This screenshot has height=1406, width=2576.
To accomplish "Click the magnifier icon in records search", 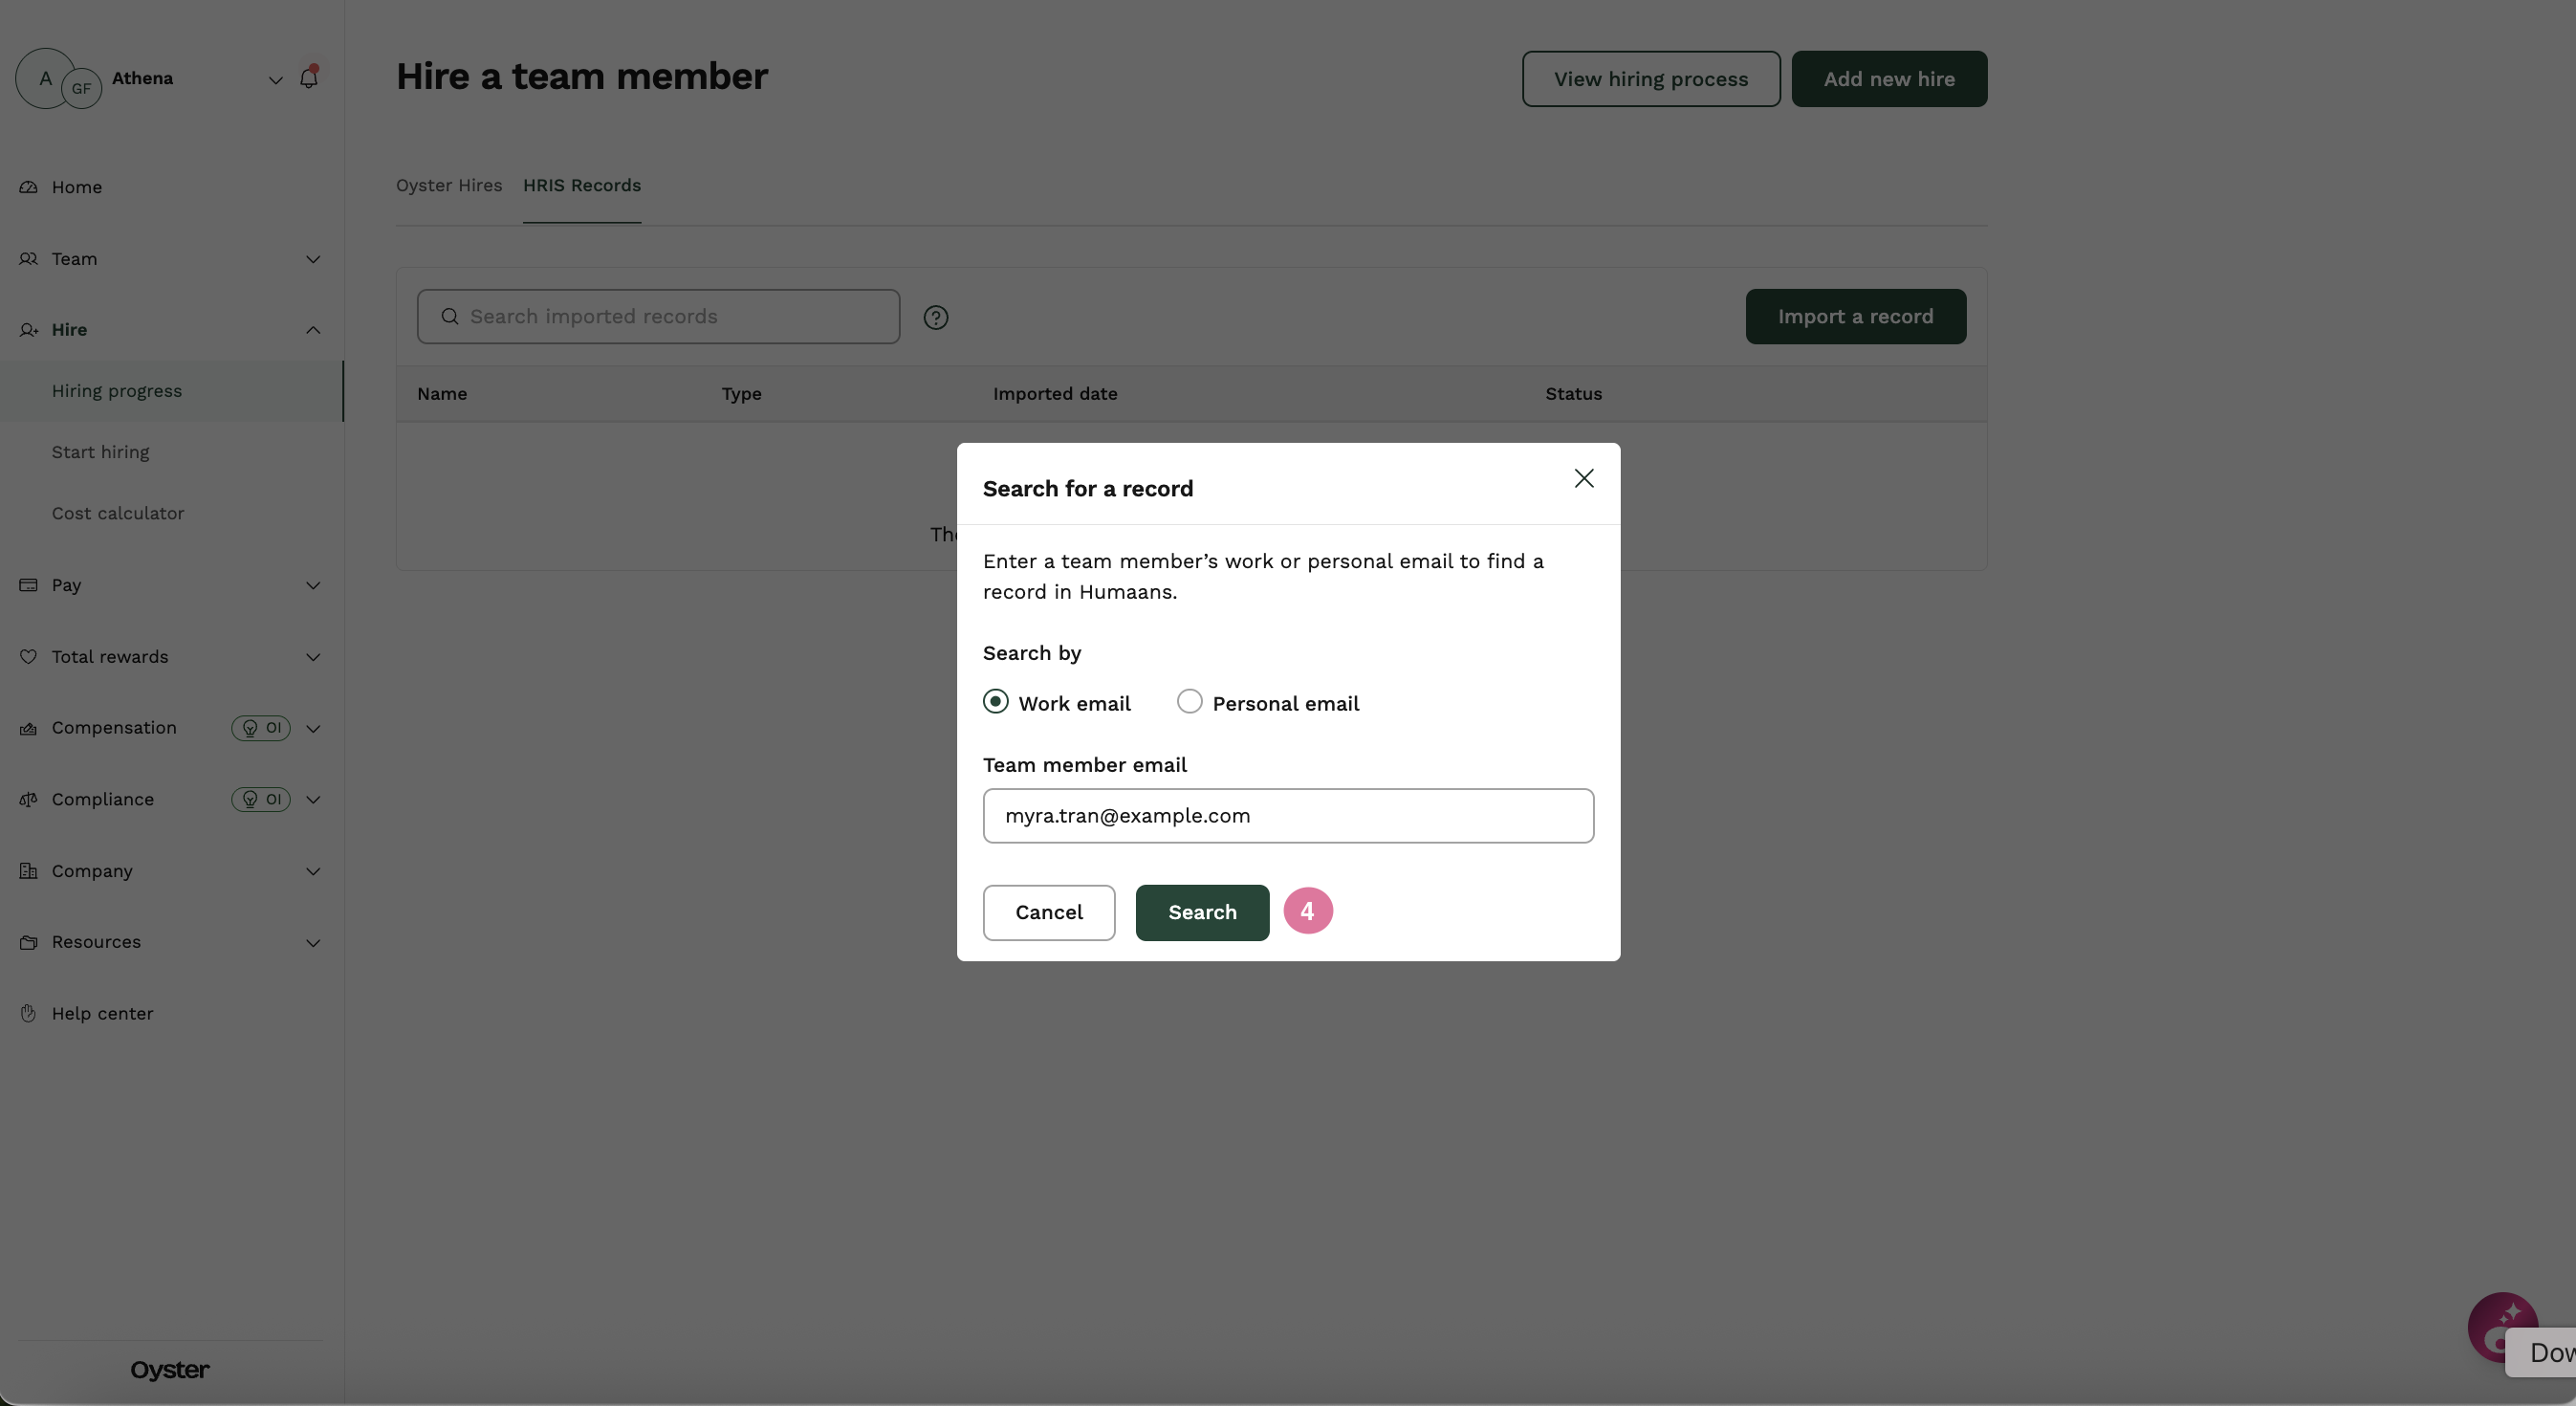I will (450, 316).
